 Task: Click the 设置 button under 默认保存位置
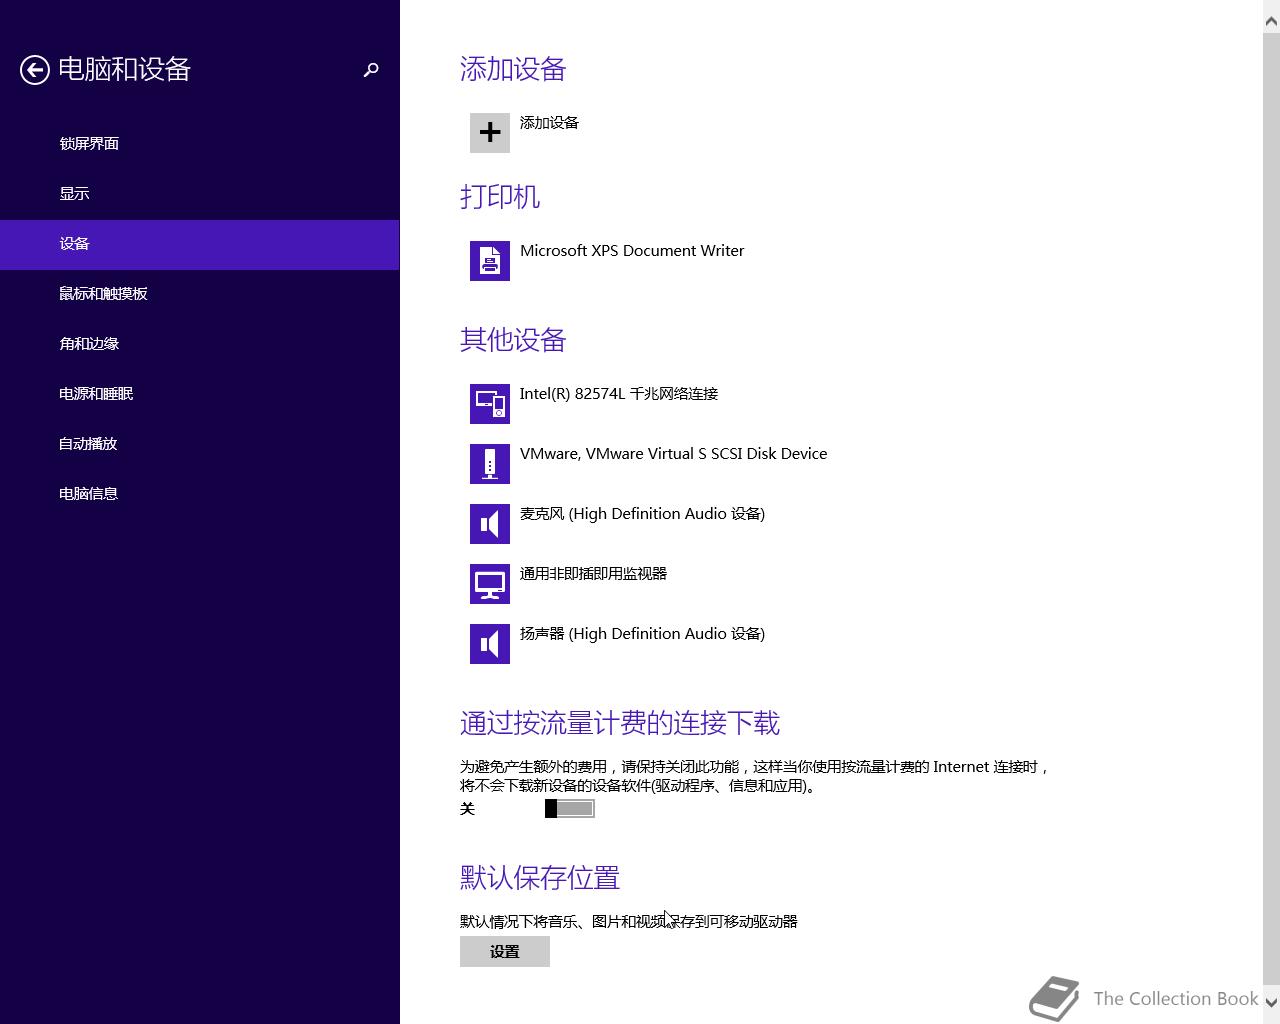click(505, 952)
